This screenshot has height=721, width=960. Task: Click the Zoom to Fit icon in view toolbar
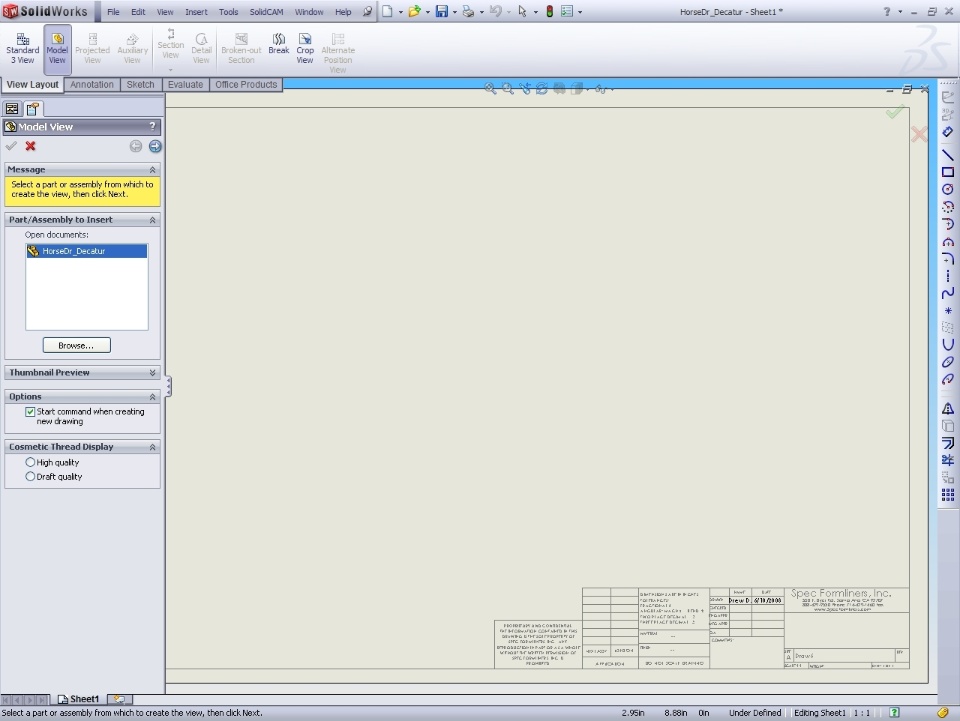490,89
